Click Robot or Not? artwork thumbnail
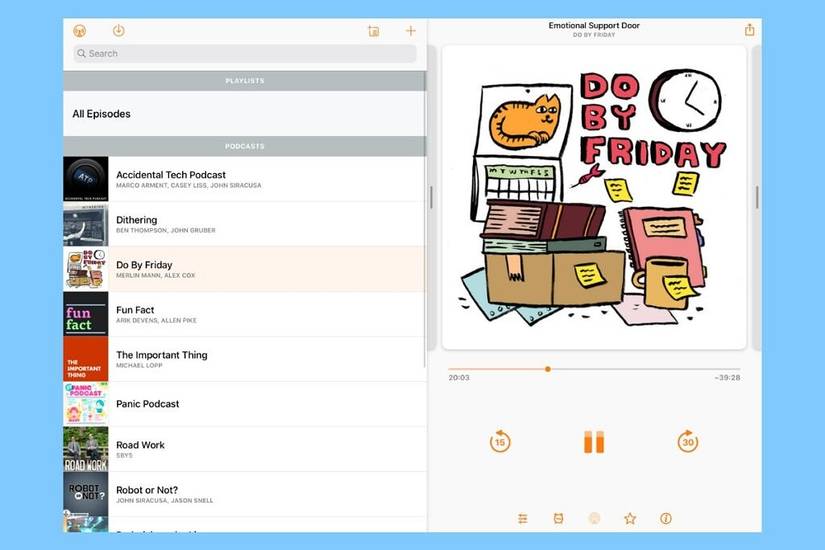The height and width of the screenshot is (550, 825). [86, 494]
